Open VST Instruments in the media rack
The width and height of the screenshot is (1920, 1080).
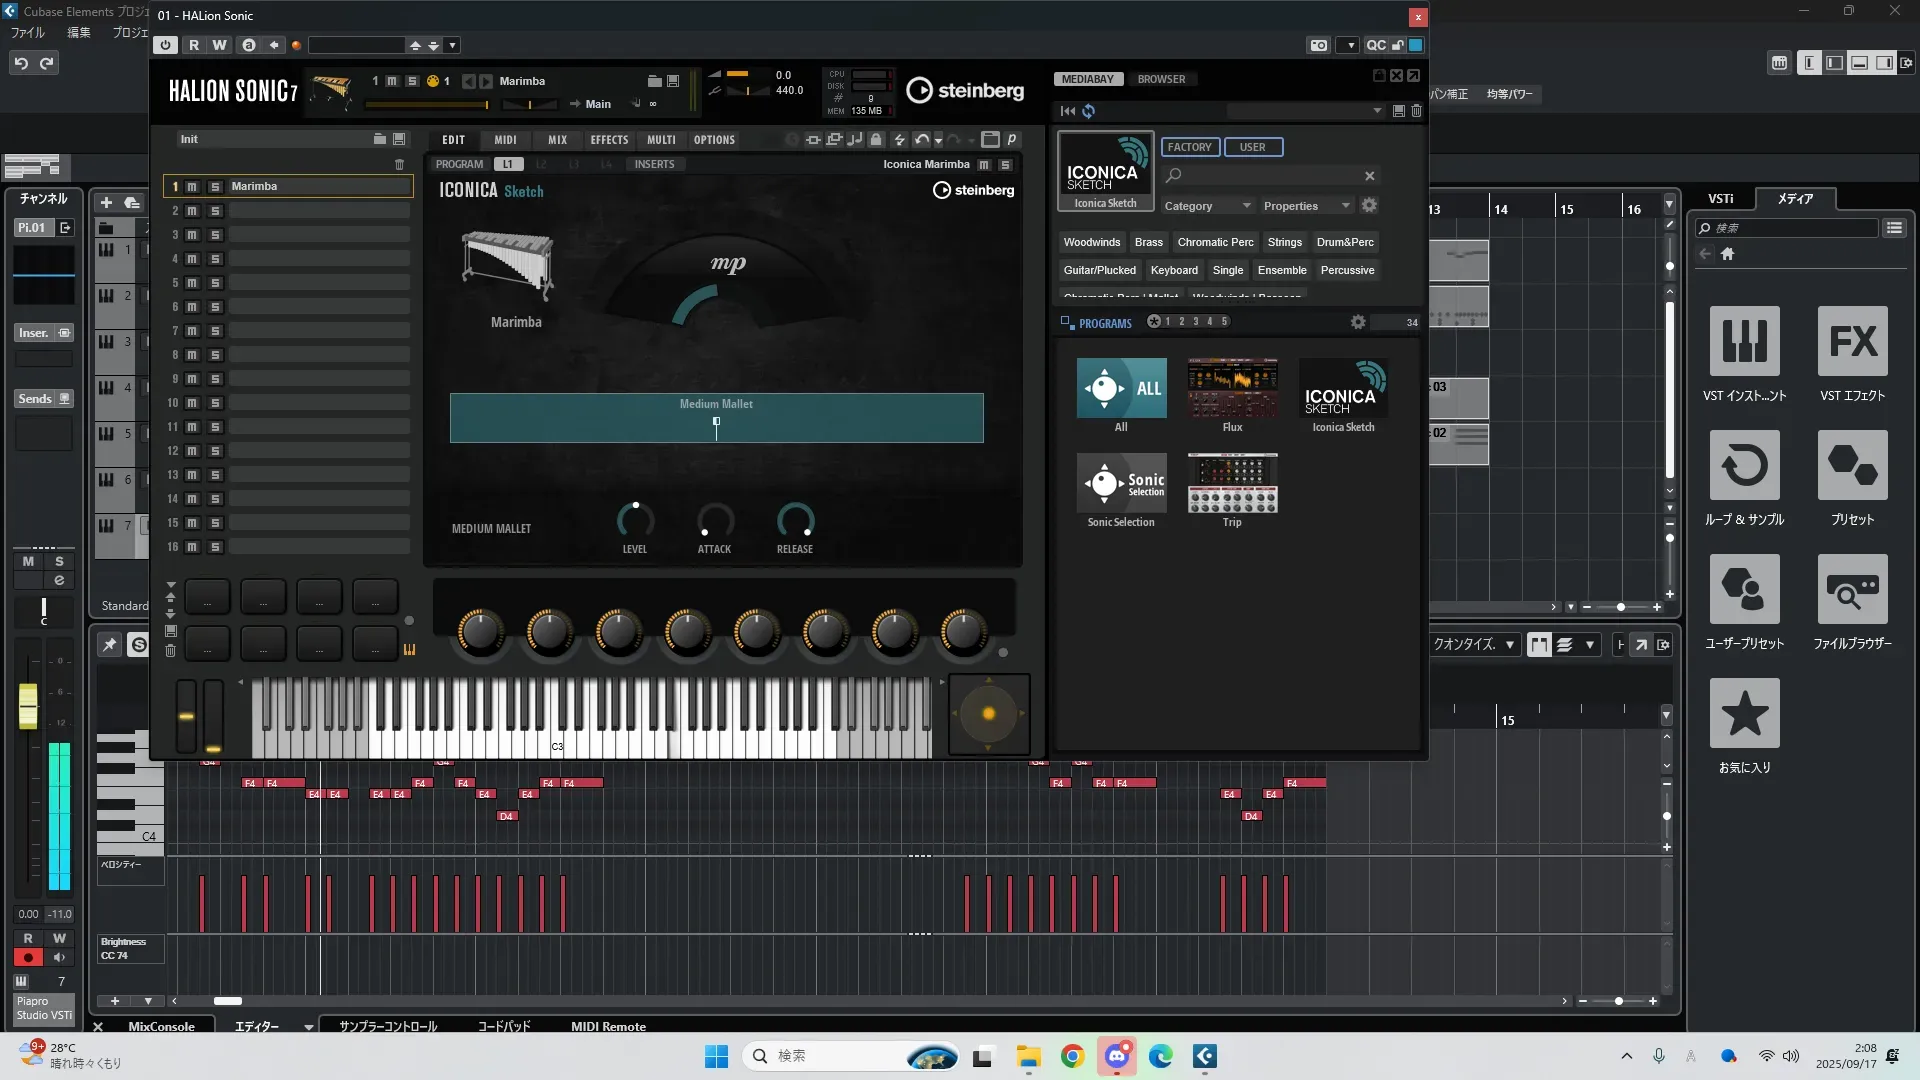point(1744,342)
